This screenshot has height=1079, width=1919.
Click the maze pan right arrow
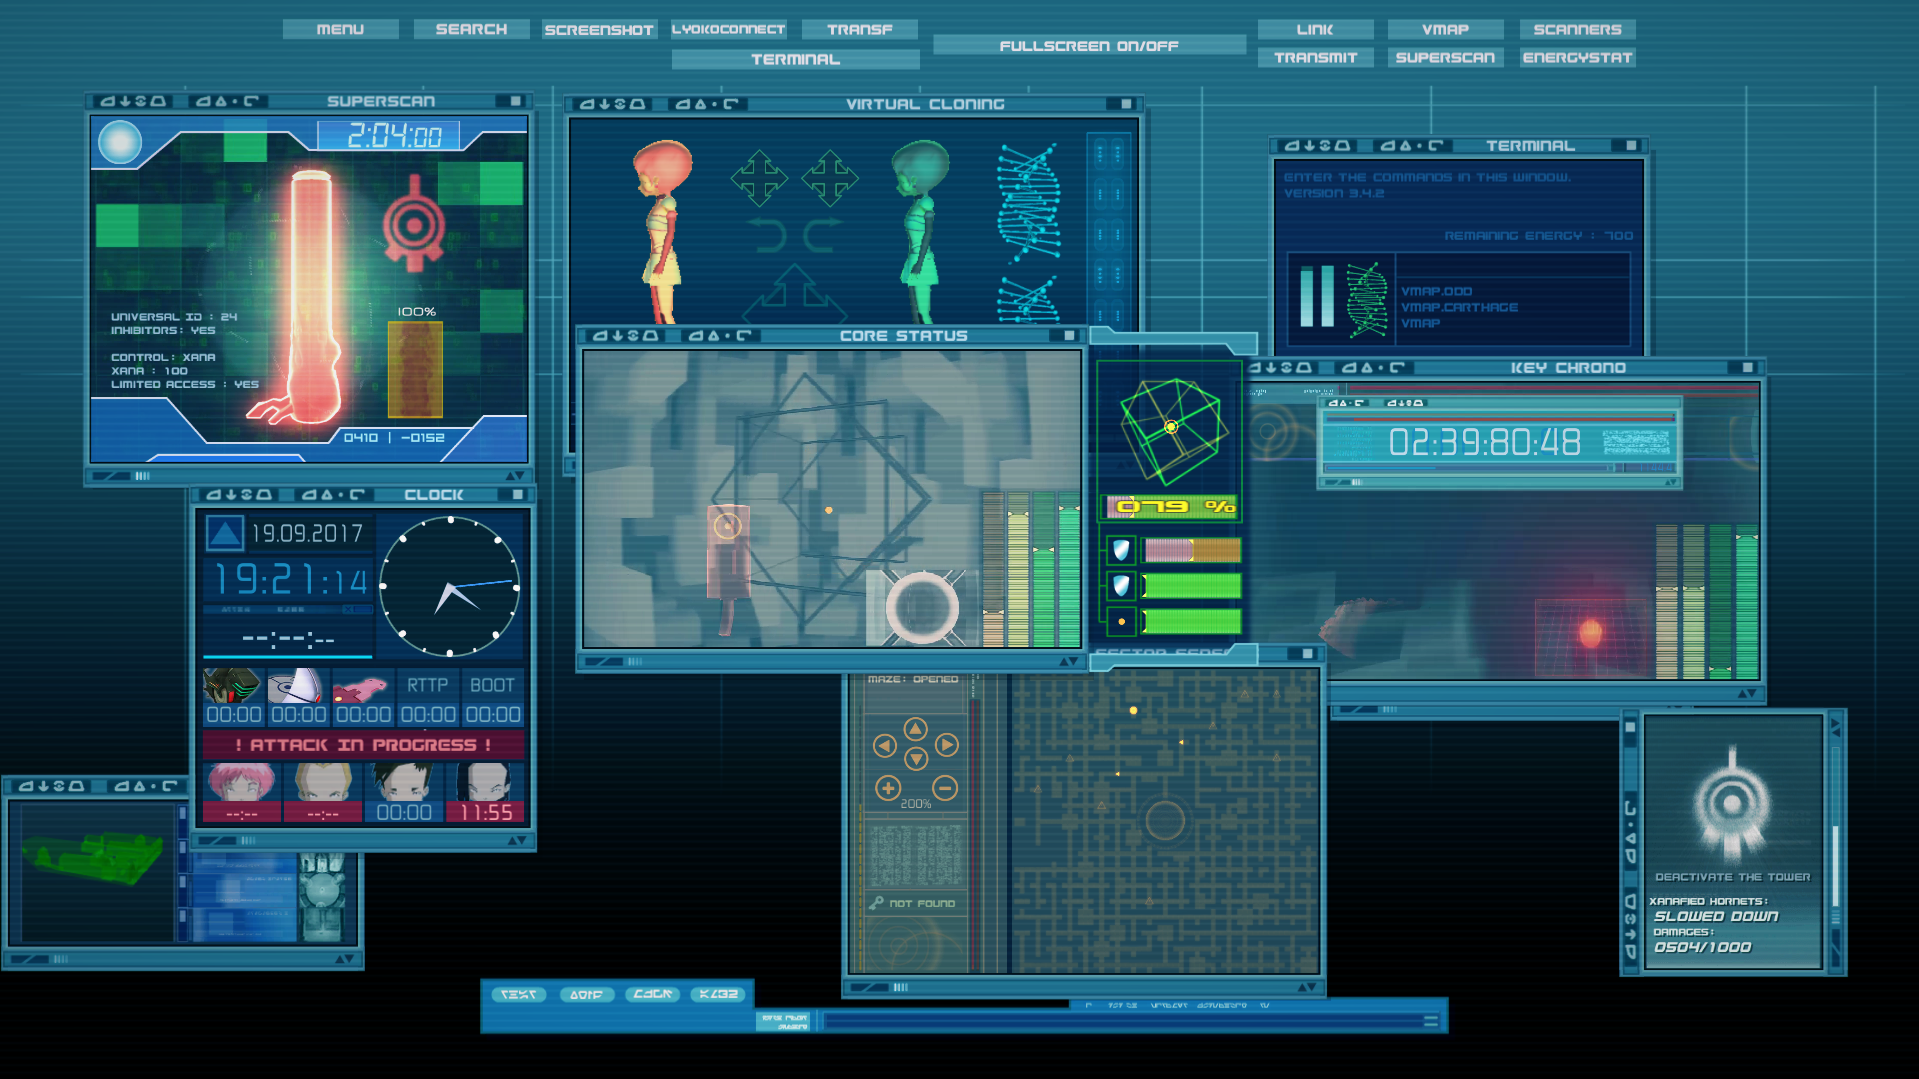click(947, 745)
